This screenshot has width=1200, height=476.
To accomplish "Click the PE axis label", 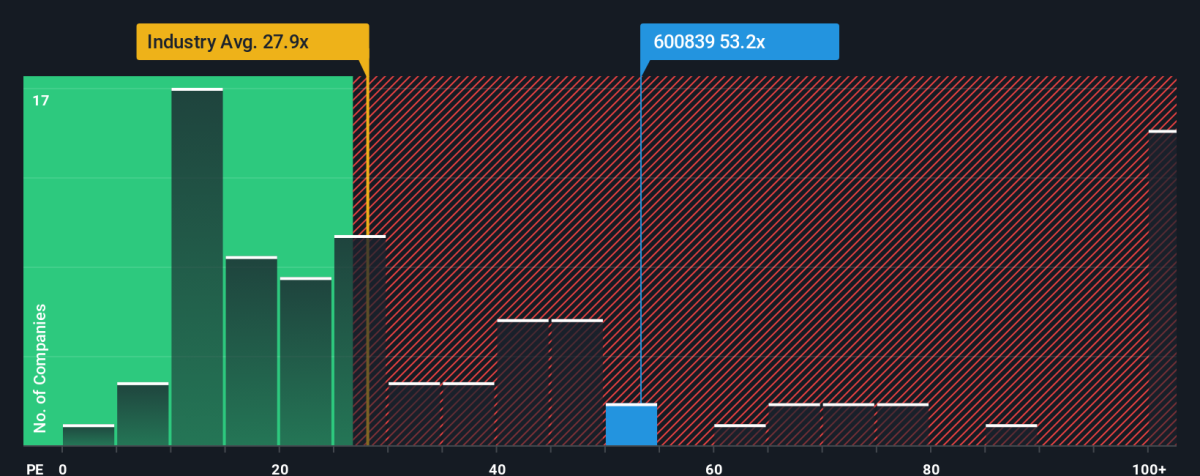I will [x=36, y=468].
